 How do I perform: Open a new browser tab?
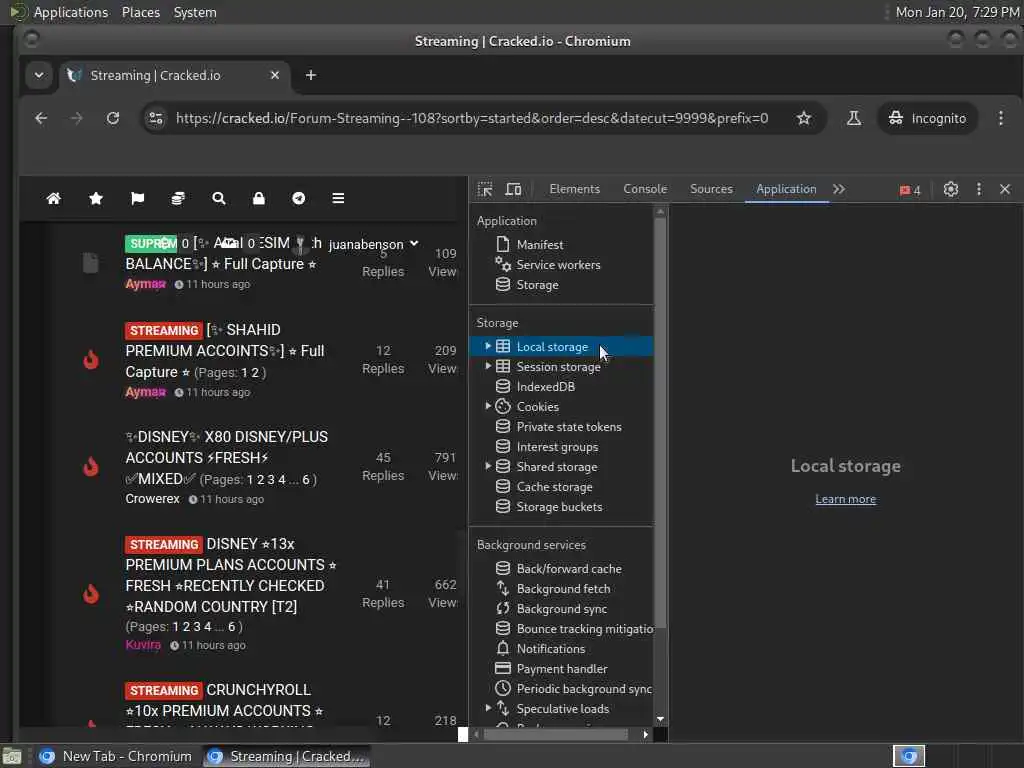click(x=311, y=75)
